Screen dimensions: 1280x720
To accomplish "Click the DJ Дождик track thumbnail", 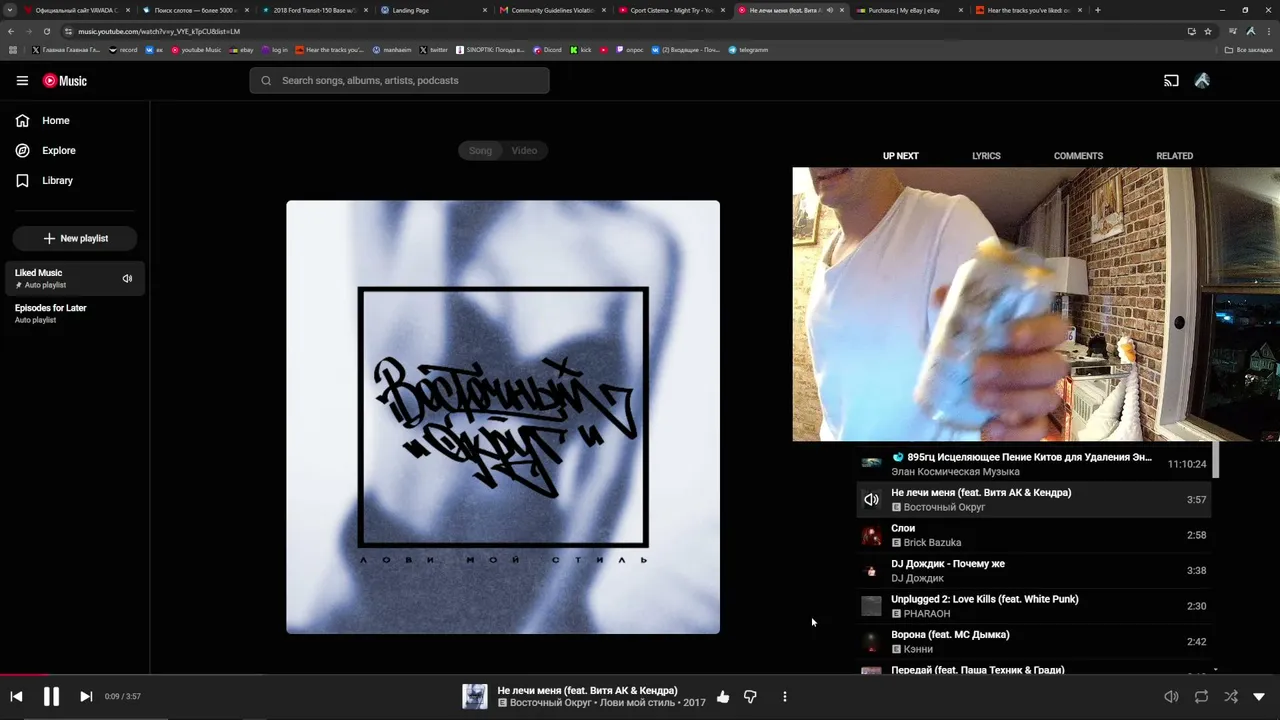I will [x=872, y=571].
